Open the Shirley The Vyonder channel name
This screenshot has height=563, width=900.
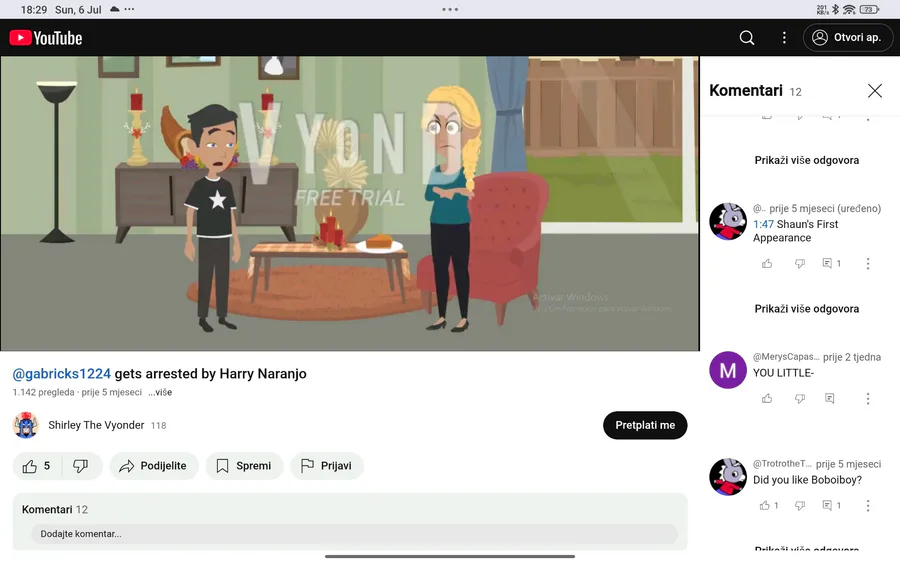click(x=96, y=425)
